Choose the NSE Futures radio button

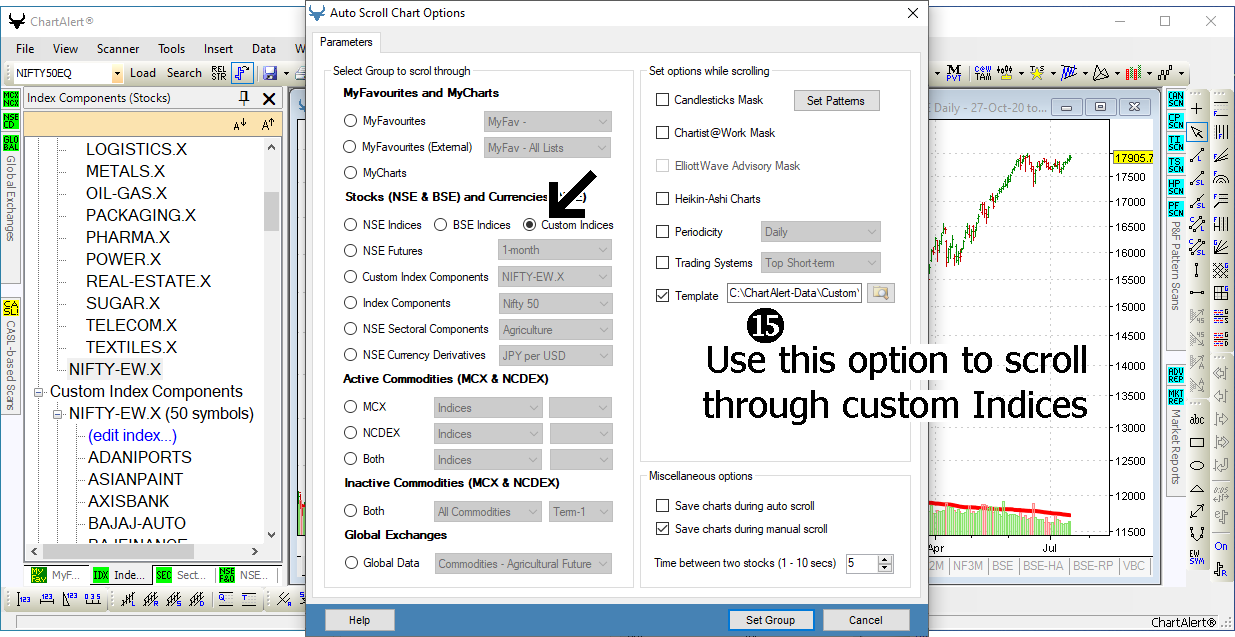[x=350, y=251]
